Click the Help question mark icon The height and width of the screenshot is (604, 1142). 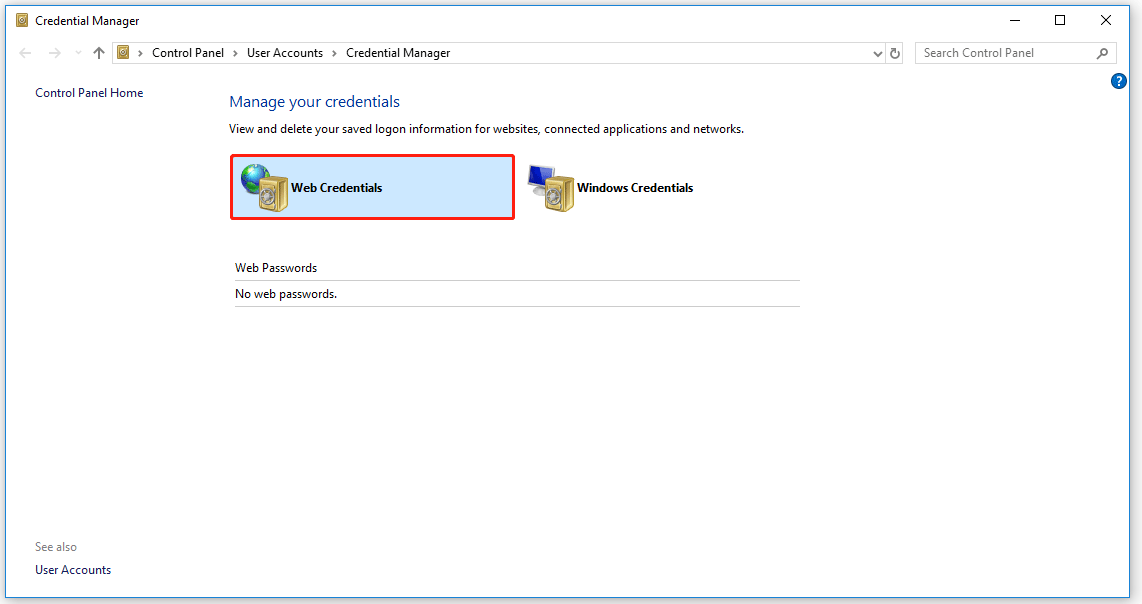[x=1118, y=81]
